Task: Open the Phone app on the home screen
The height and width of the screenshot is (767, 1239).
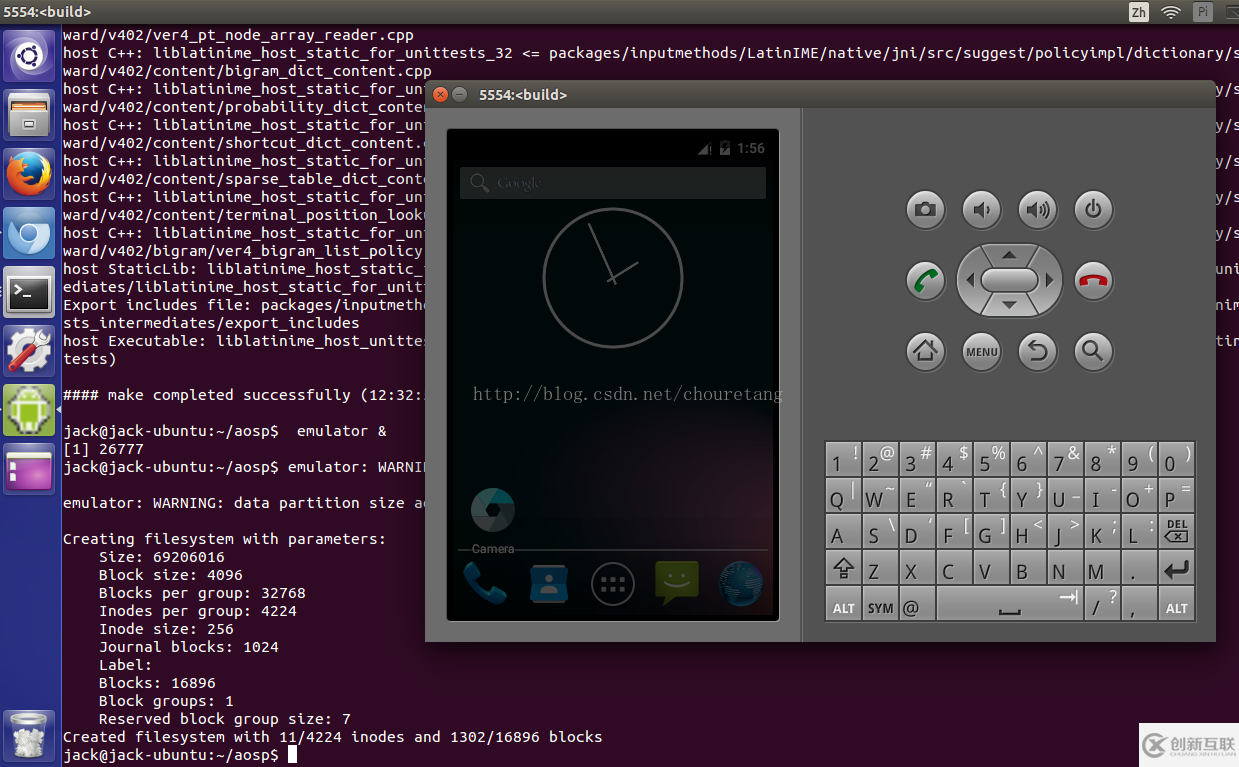Action: [x=487, y=584]
